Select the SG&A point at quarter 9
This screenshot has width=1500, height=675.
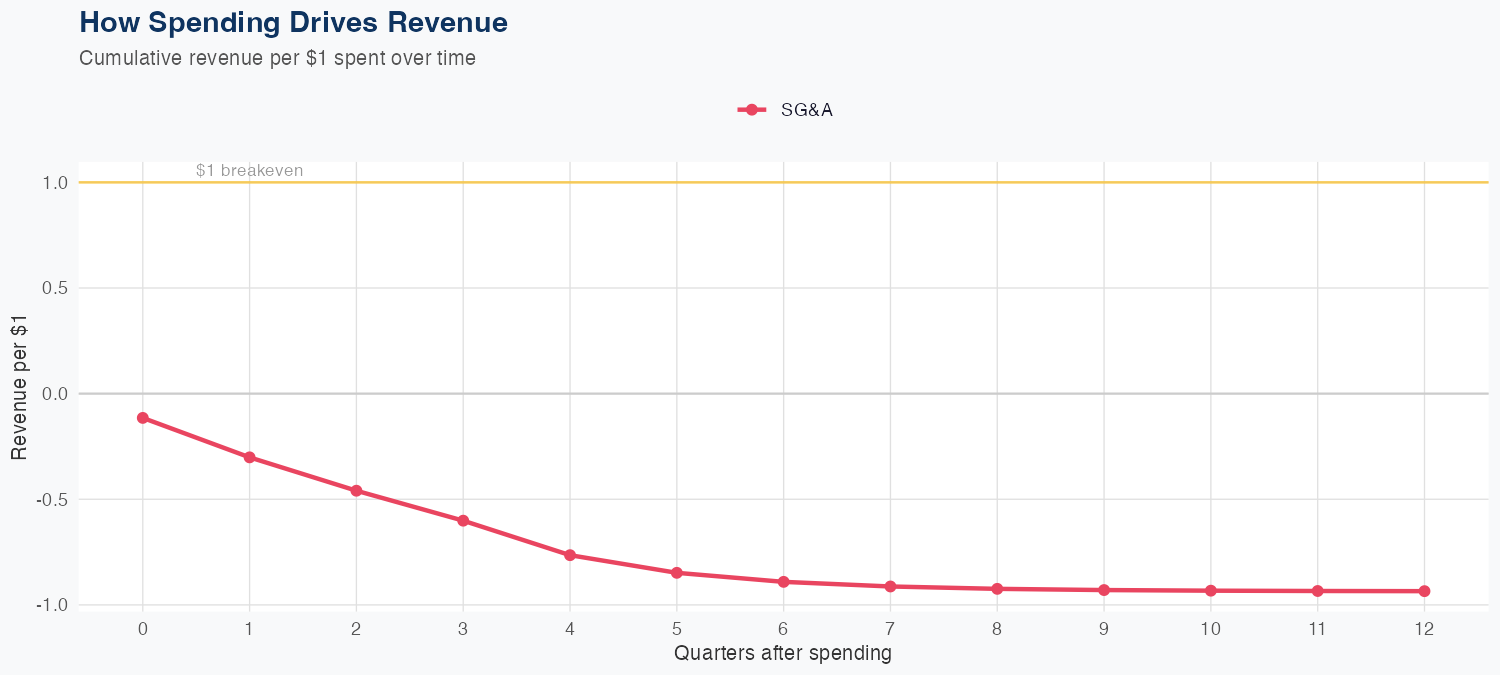(1104, 590)
